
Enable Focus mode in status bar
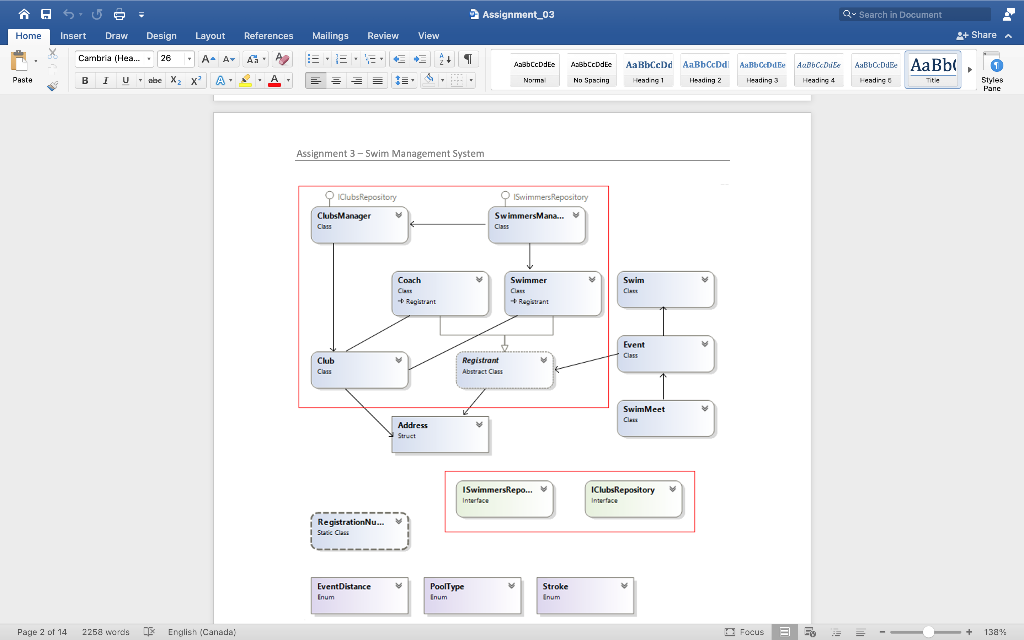pos(744,632)
